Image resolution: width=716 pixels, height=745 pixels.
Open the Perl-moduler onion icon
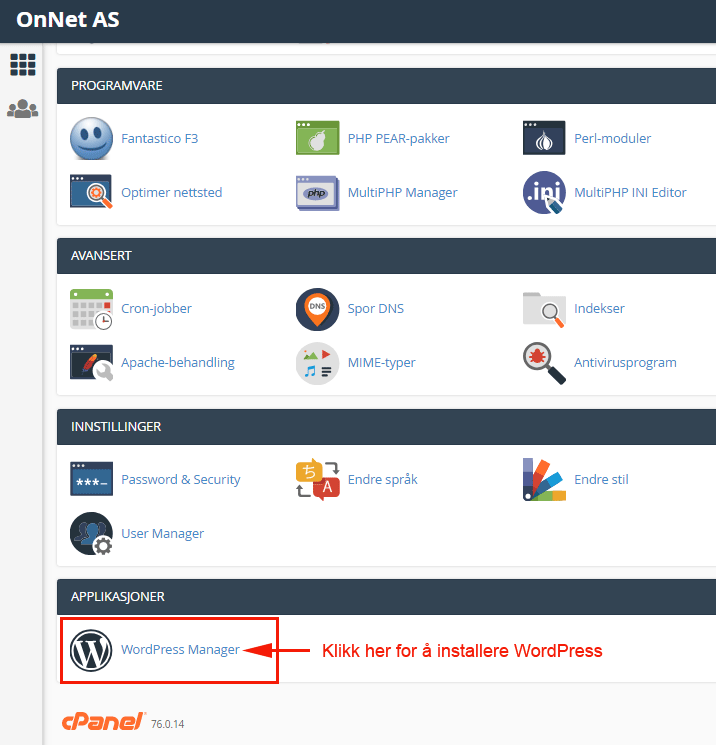point(544,138)
